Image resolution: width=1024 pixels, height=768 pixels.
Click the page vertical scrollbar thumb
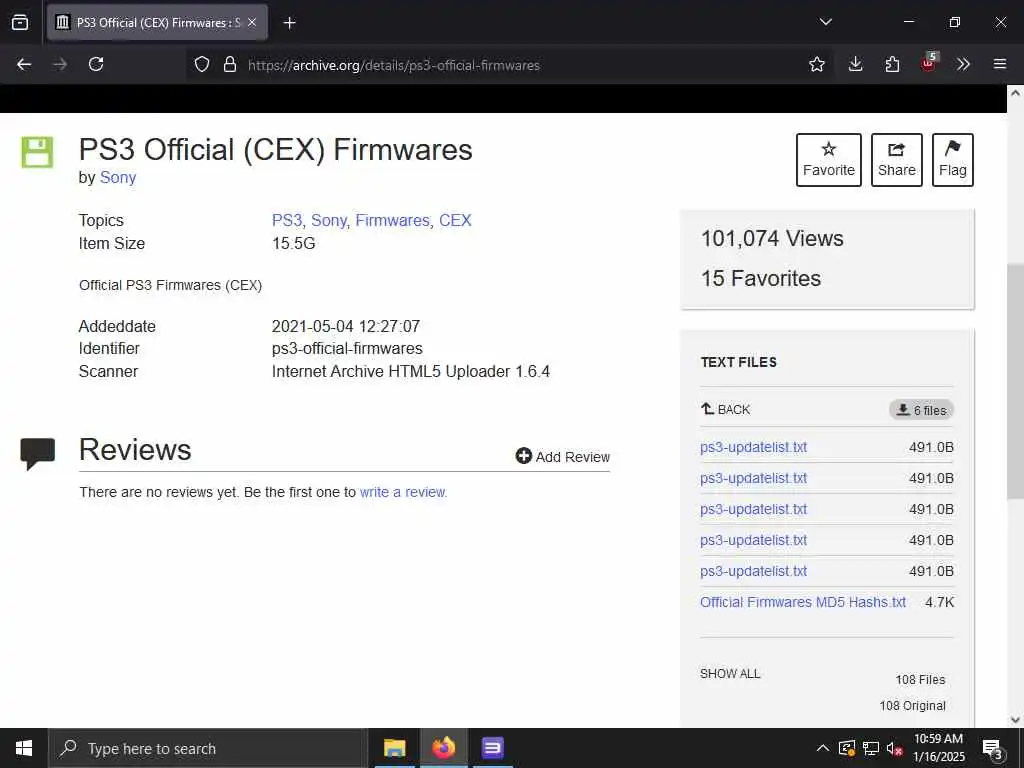tap(1015, 381)
